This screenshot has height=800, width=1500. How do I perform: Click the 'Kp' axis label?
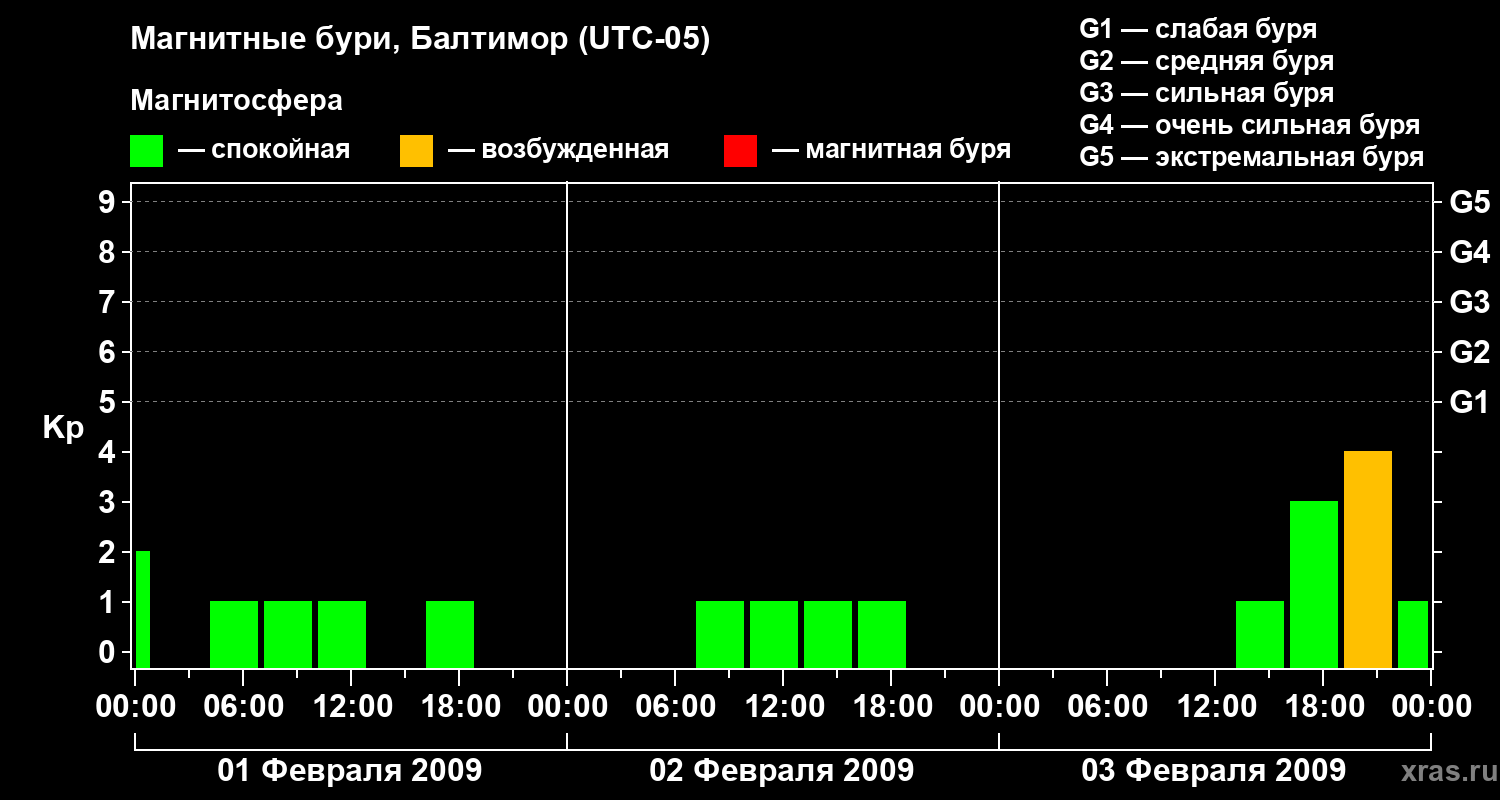(63, 428)
